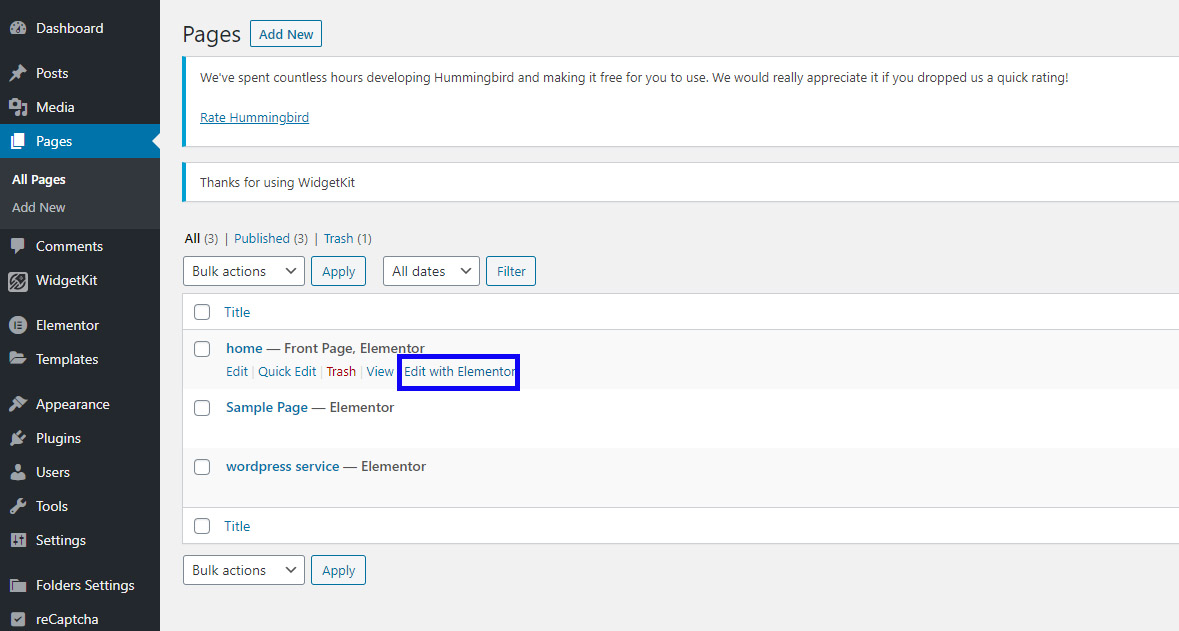Show All pages filter link
The width and height of the screenshot is (1179, 631).
point(192,238)
